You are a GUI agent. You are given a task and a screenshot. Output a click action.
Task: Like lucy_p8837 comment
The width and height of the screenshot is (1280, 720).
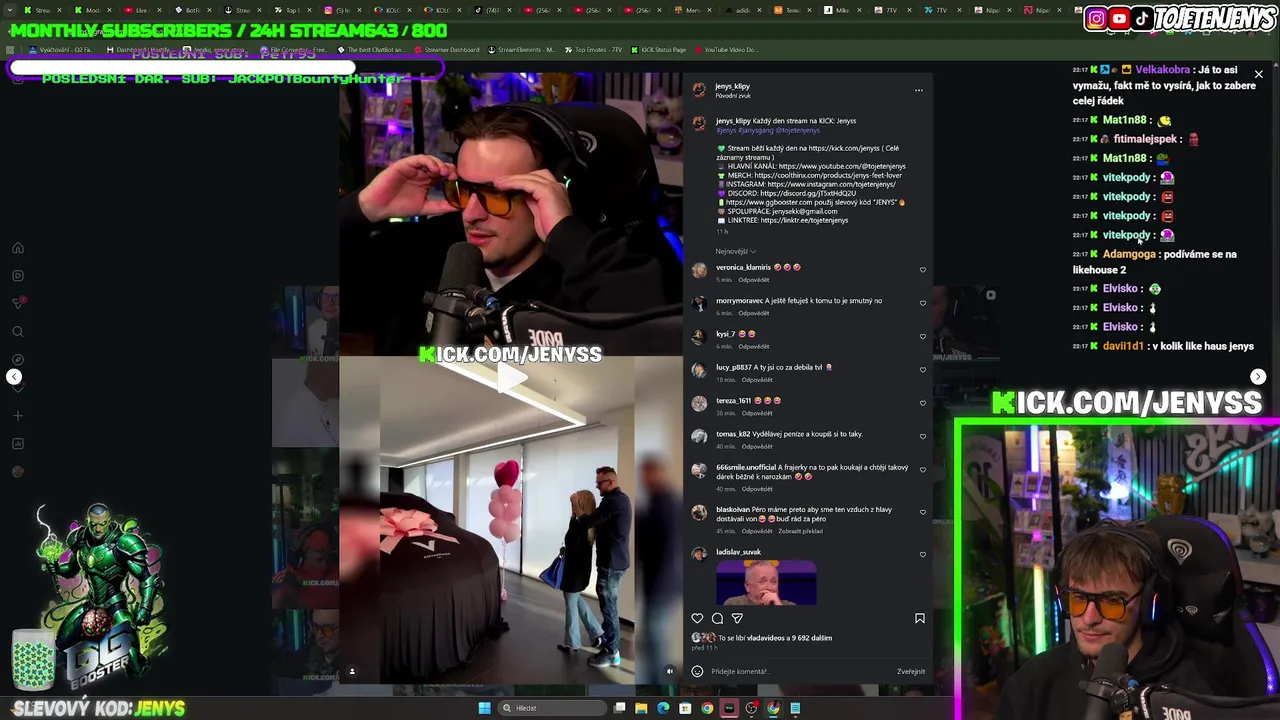[922, 369]
